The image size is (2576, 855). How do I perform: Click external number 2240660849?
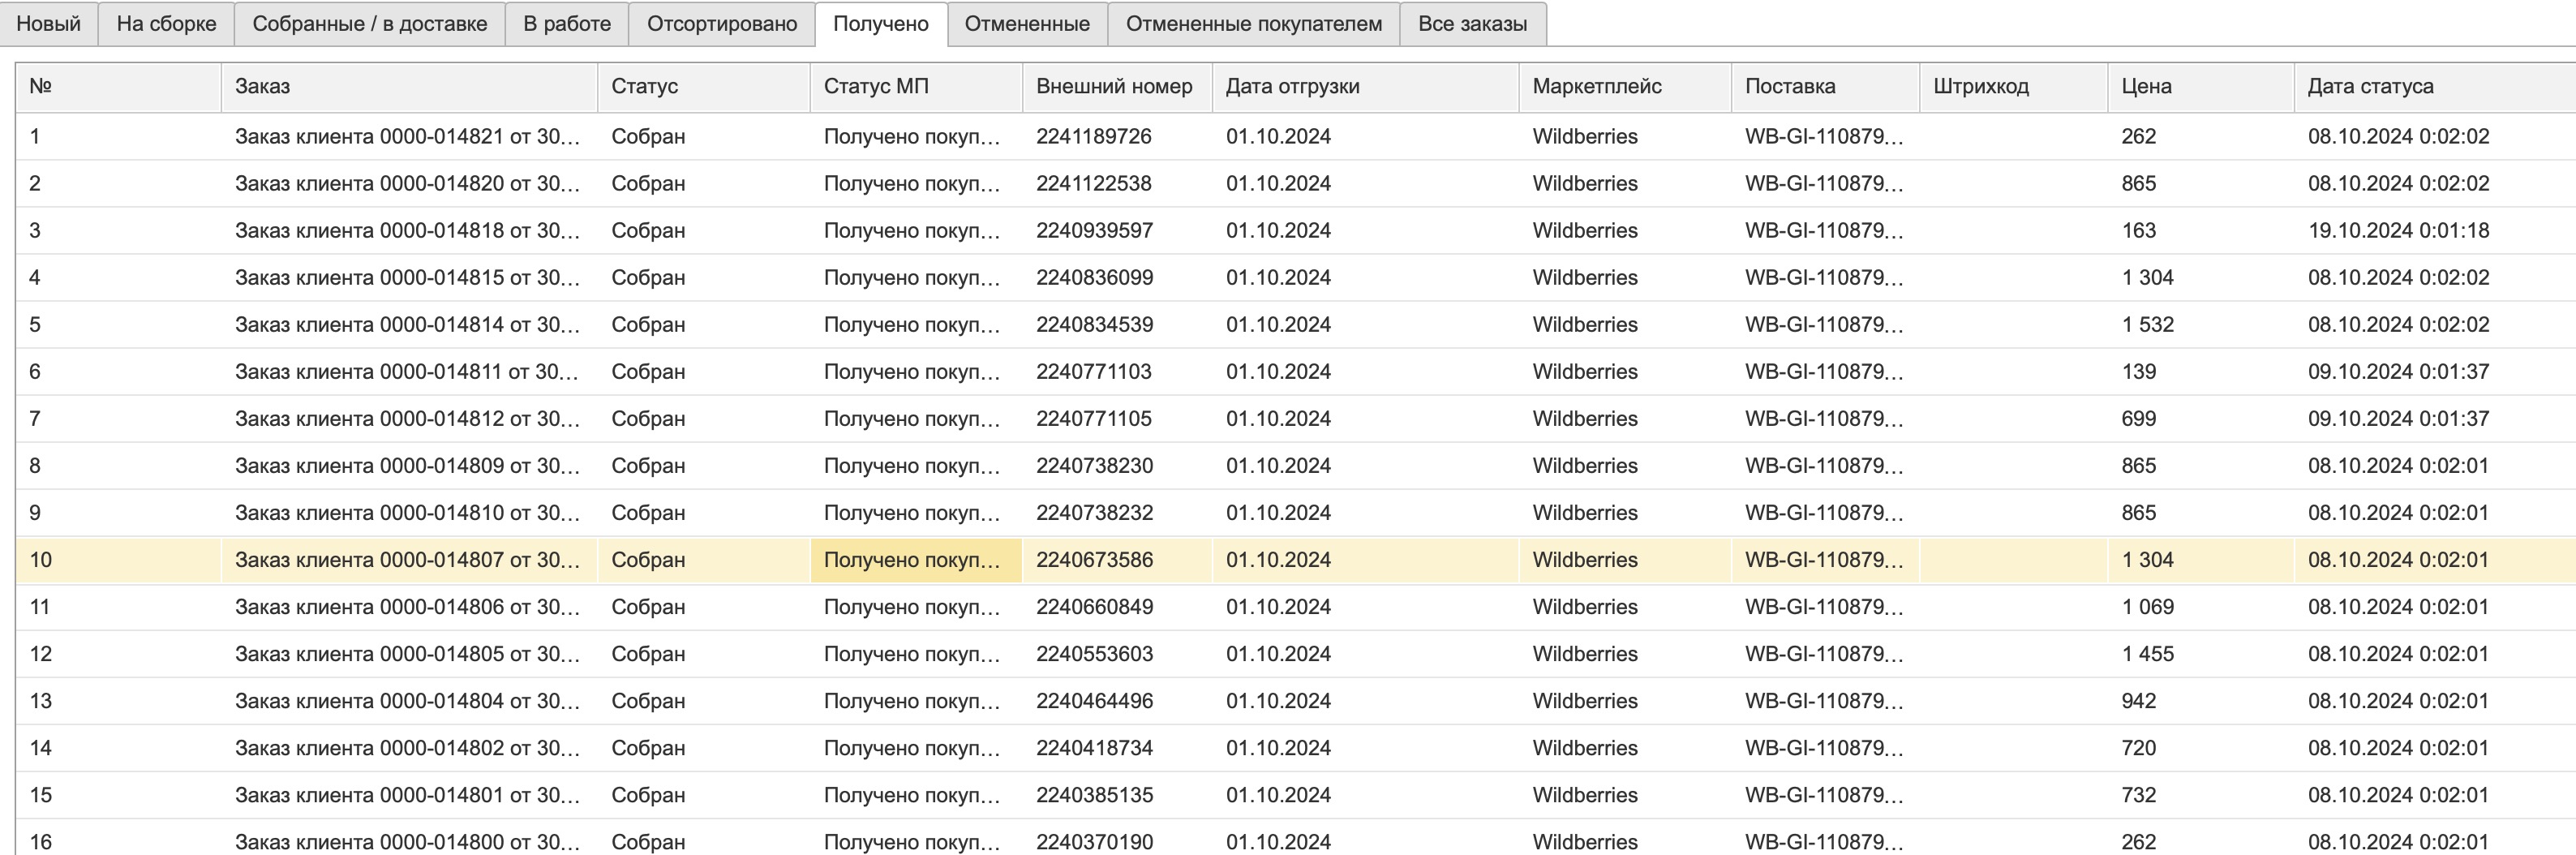click(1094, 607)
